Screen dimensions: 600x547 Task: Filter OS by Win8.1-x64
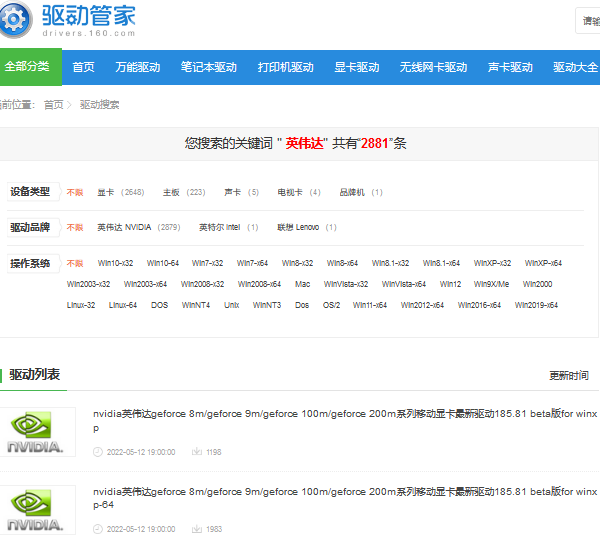(x=441, y=263)
